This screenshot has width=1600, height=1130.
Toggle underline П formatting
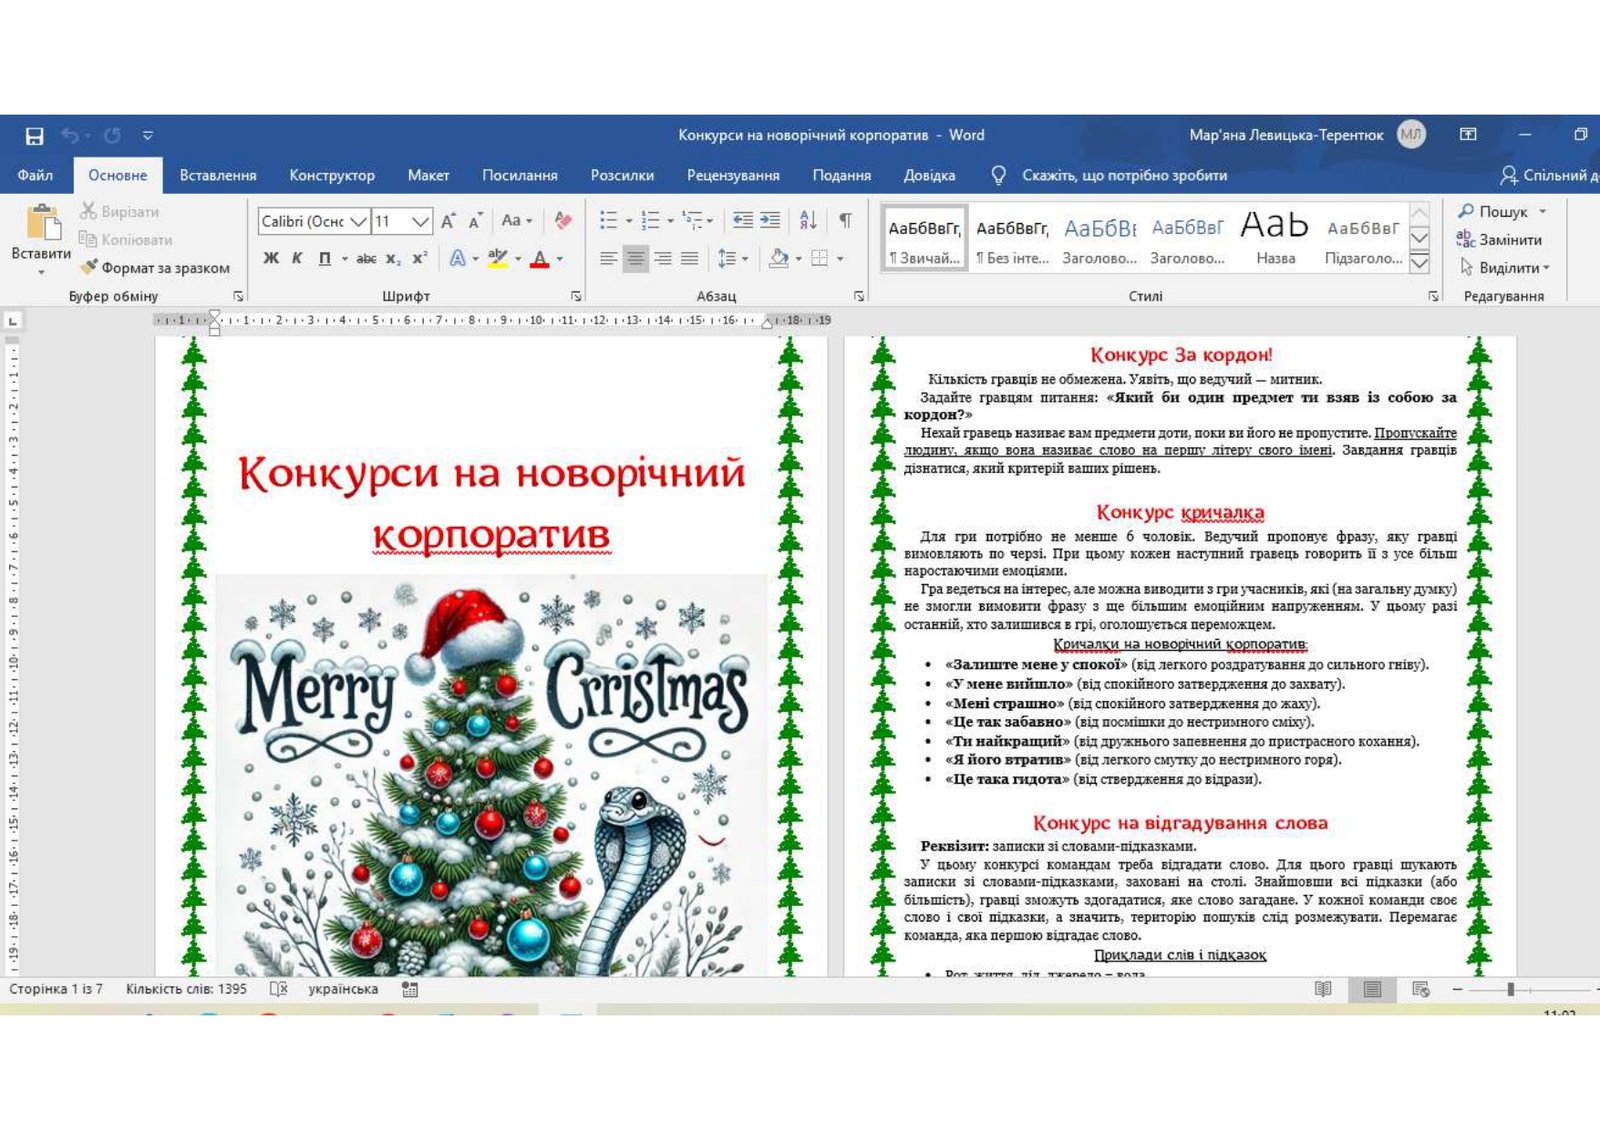324,259
